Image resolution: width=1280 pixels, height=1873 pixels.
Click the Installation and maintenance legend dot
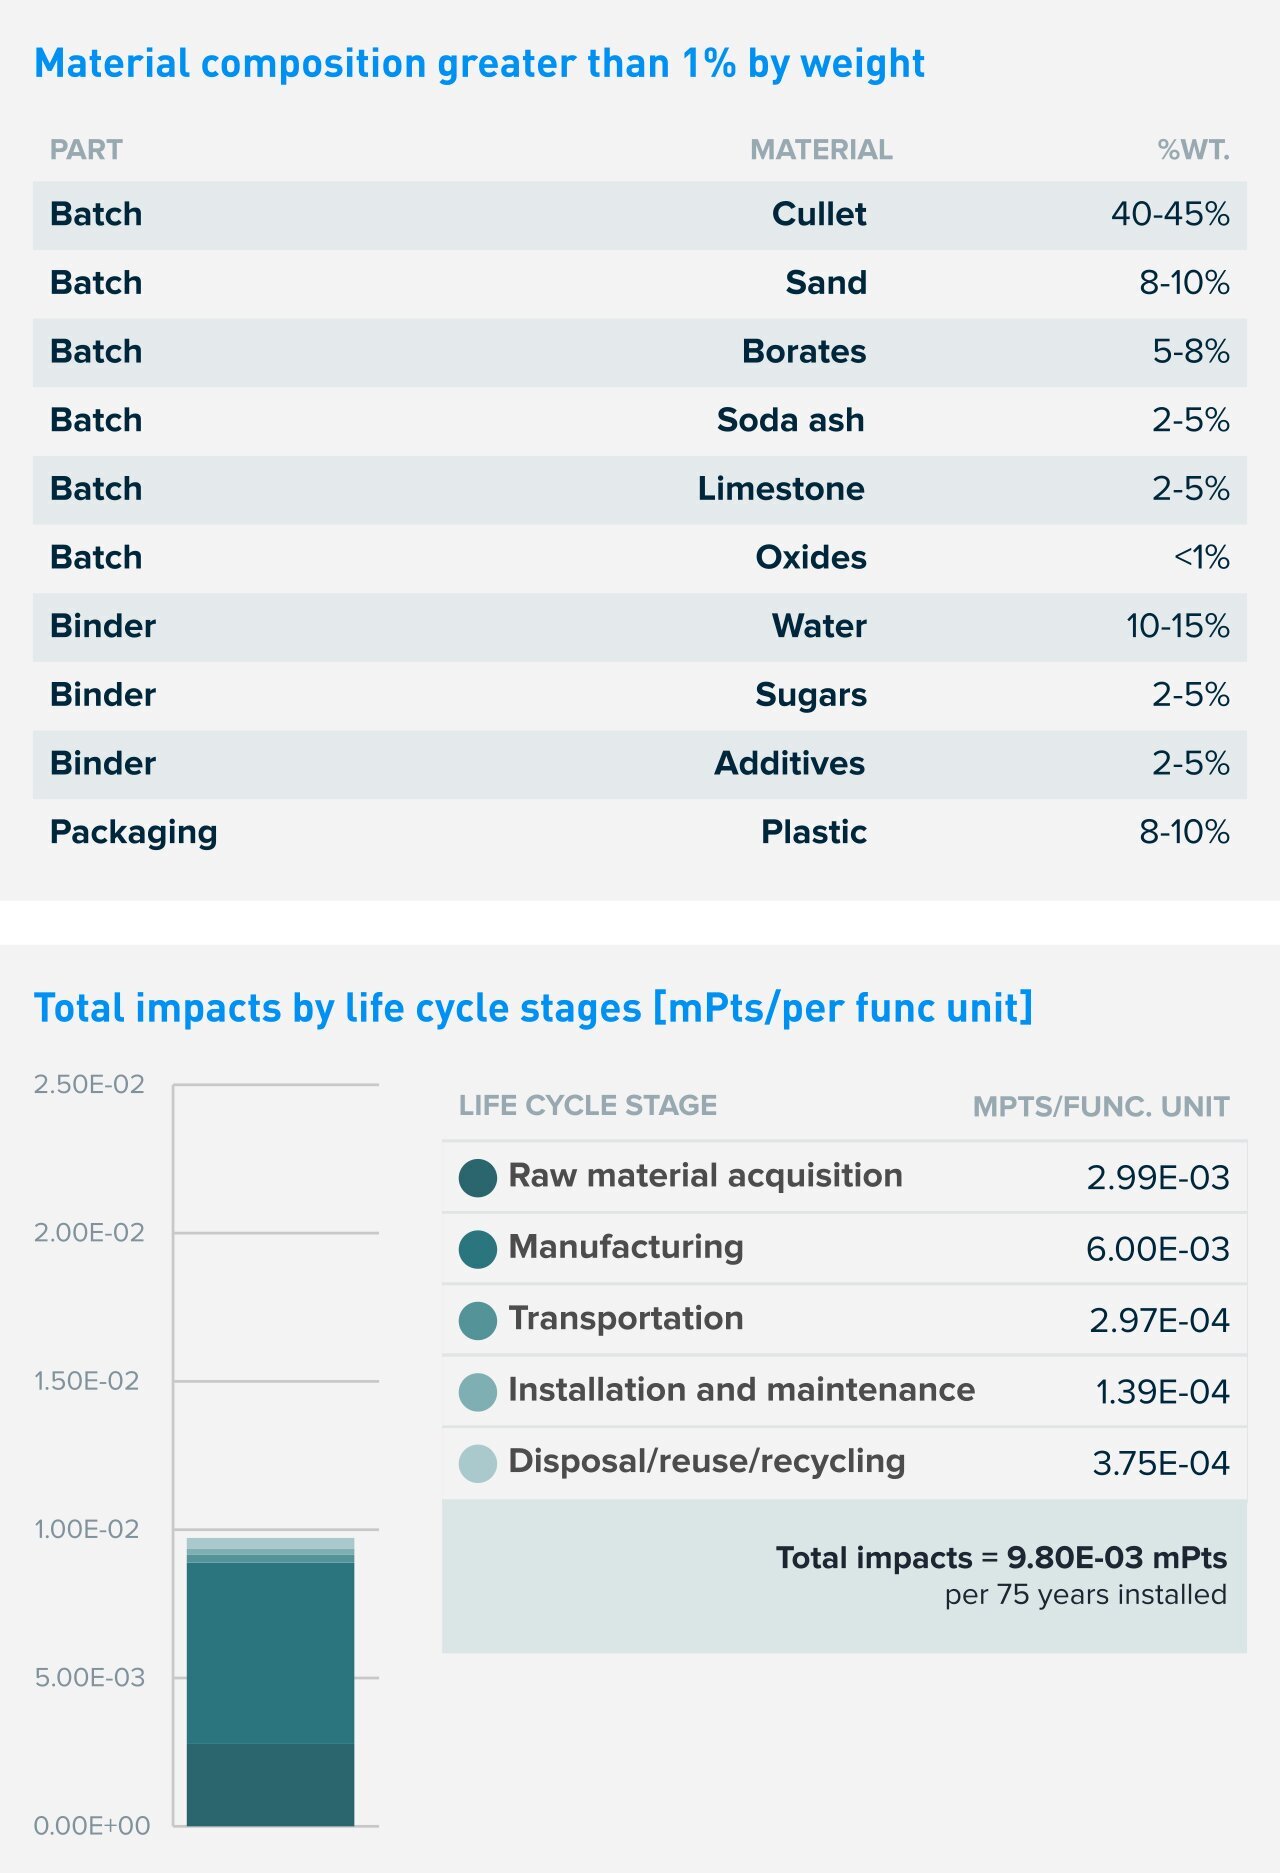coord(478,1392)
